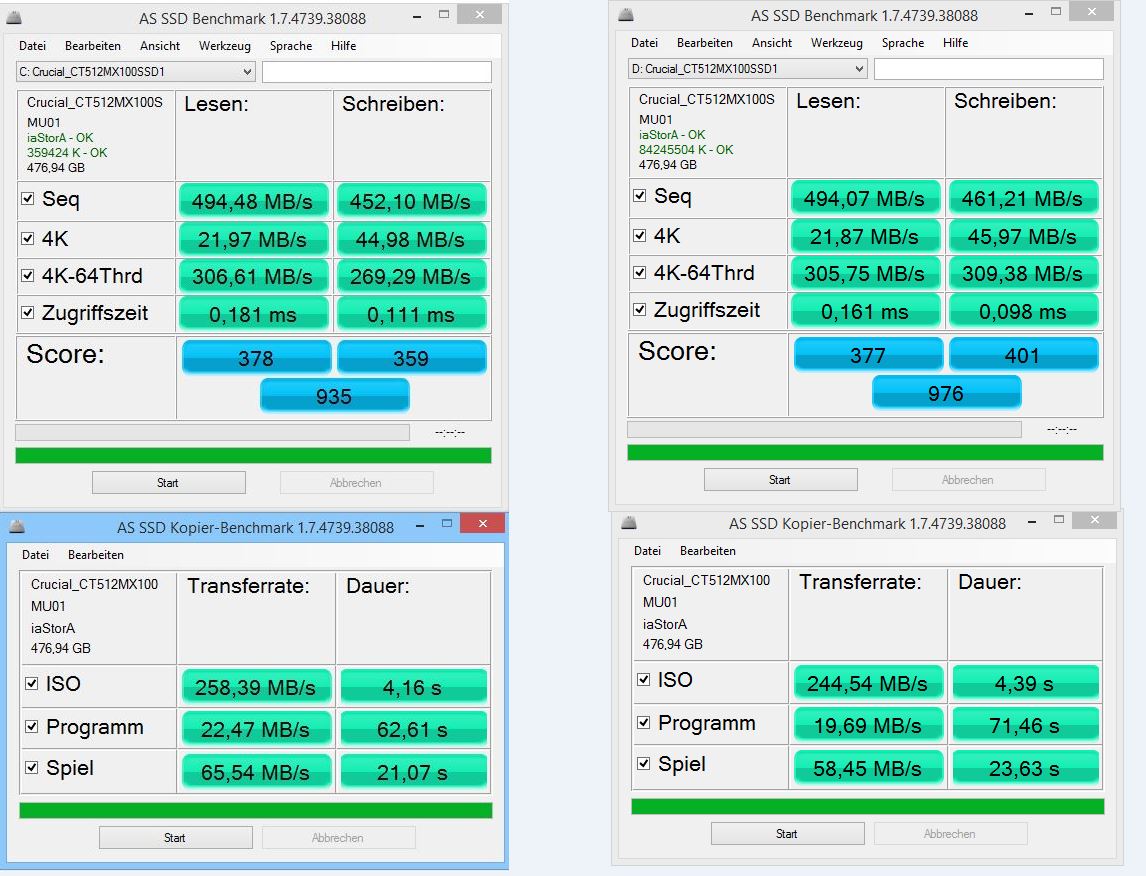Start the benchmark in C: drive window
The height and width of the screenshot is (876, 1146).
[x=169, y=482]
